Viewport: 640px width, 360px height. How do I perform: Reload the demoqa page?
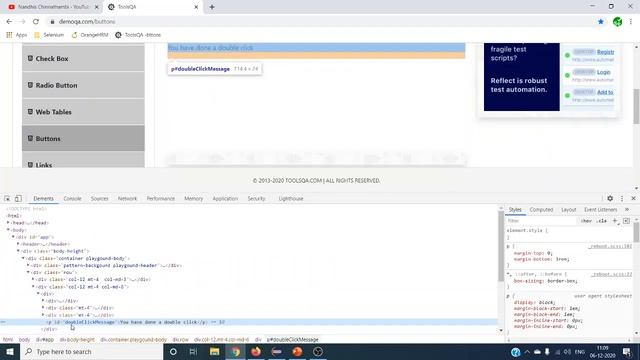[36, 22]
